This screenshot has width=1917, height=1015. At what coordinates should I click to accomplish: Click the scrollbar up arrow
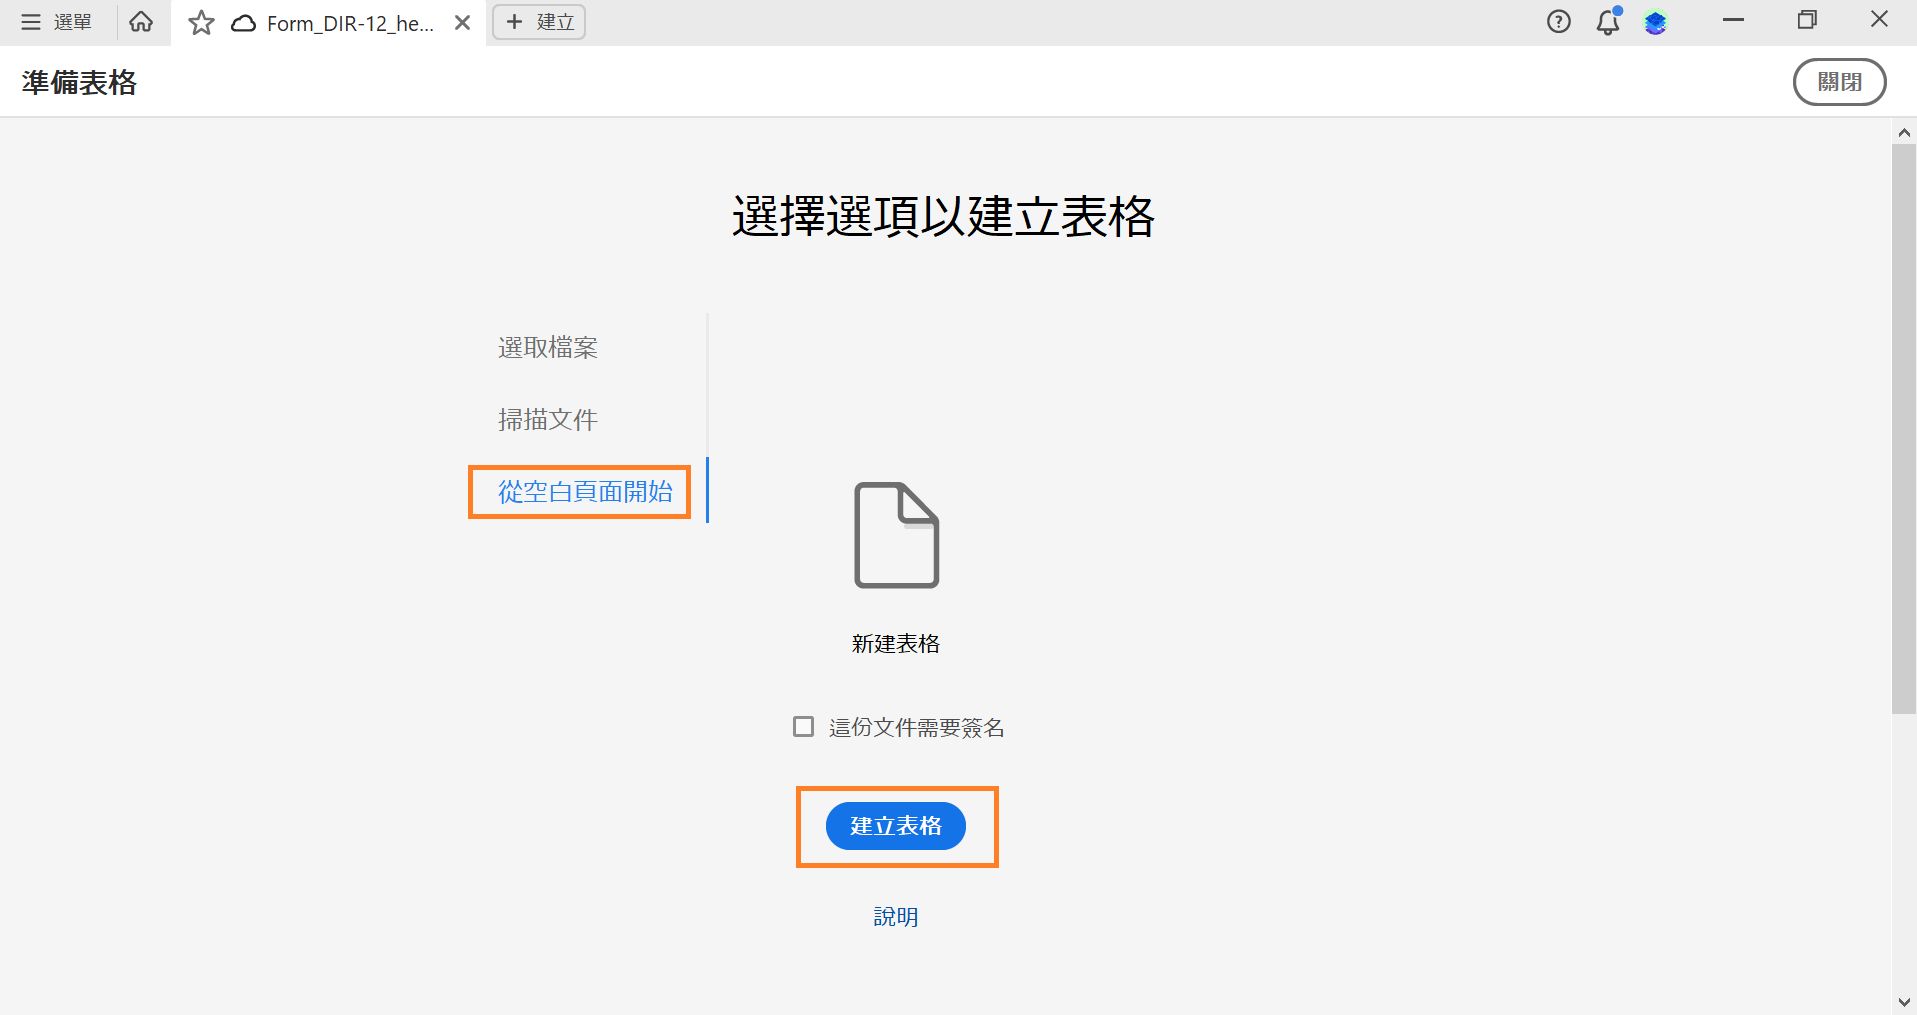(x=1903, y=132)
